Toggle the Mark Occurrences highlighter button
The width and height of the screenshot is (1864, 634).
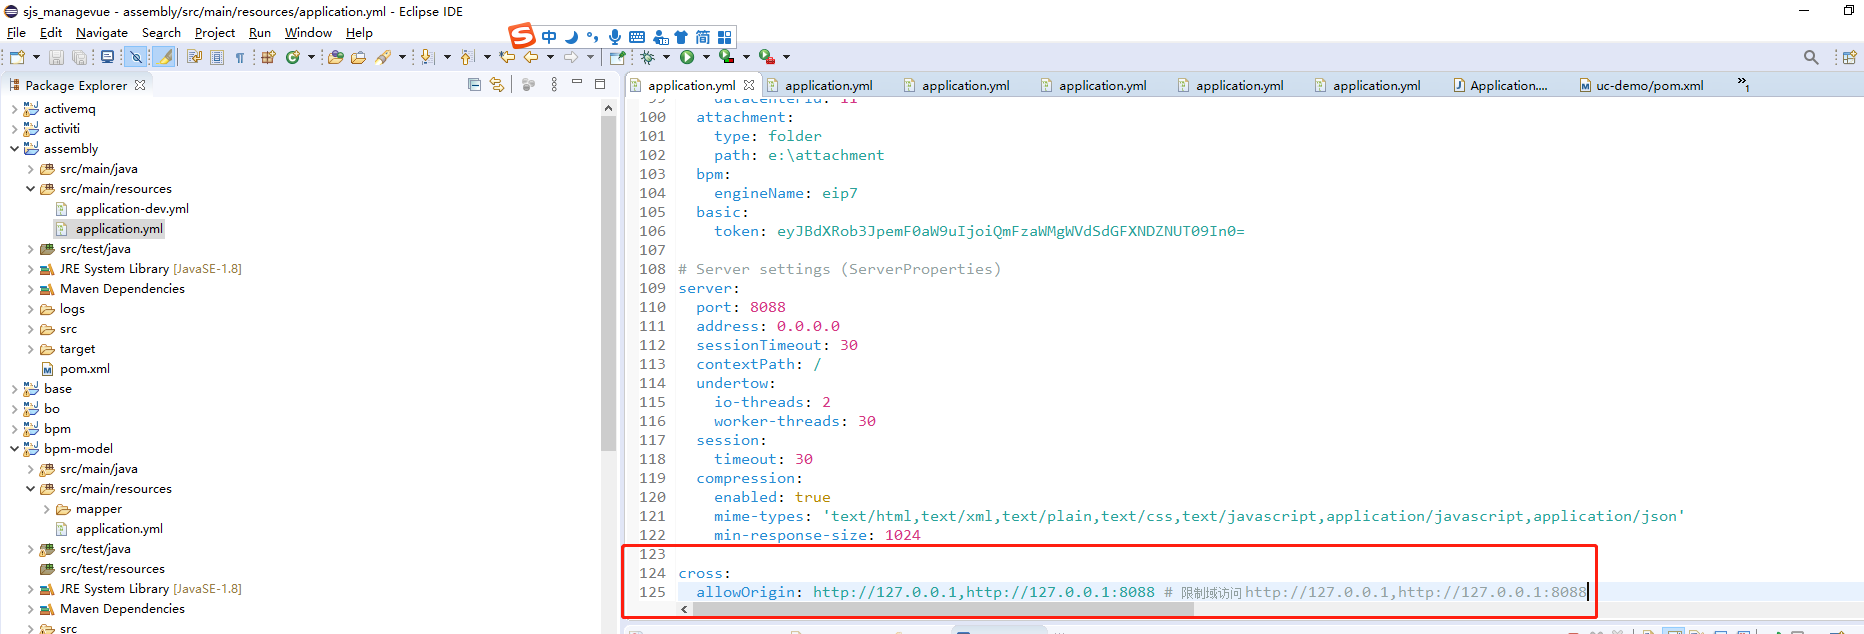[166, 57]
